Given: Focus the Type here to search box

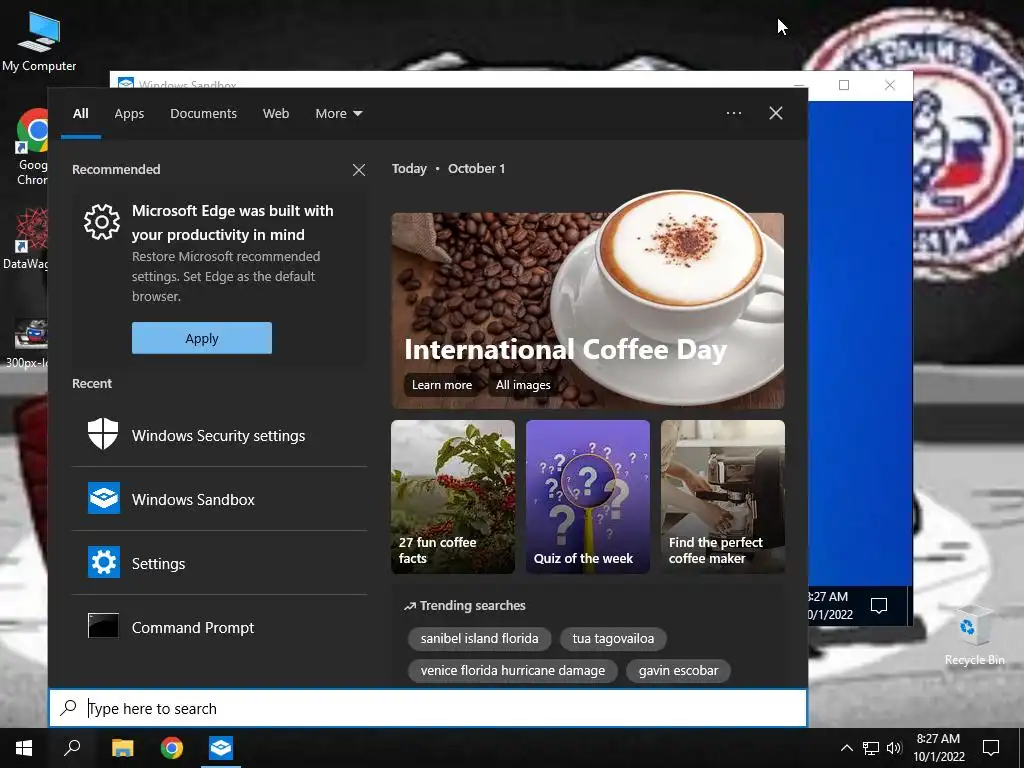Looking at the screenshot, I should 428,708.
